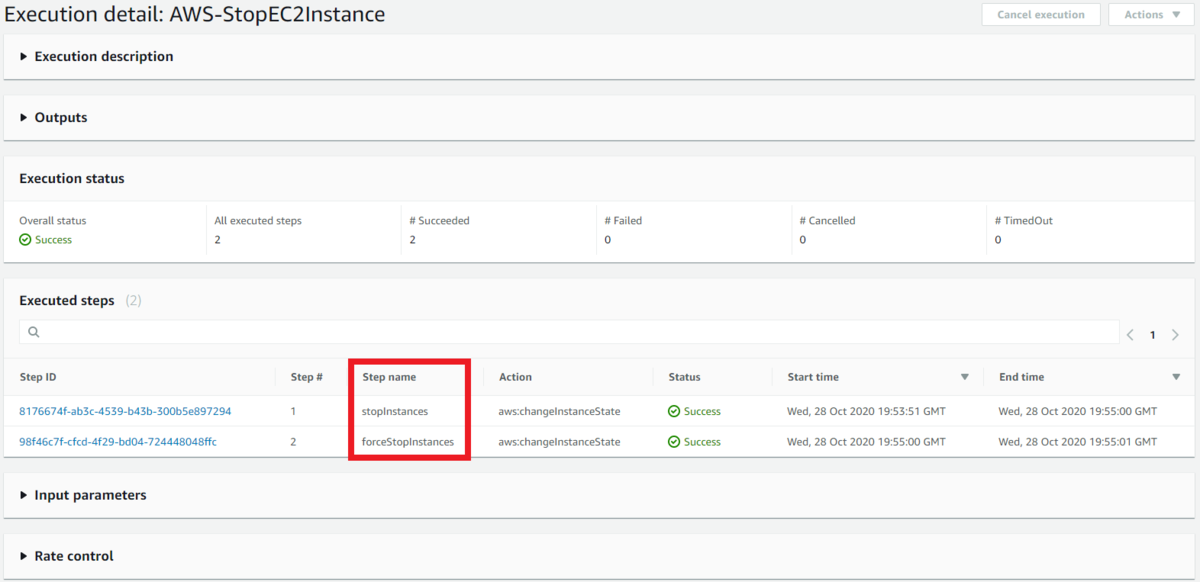Click the # TimedOut label
The width and height of the screenshot is (1200, 582).
point(1023,220)
